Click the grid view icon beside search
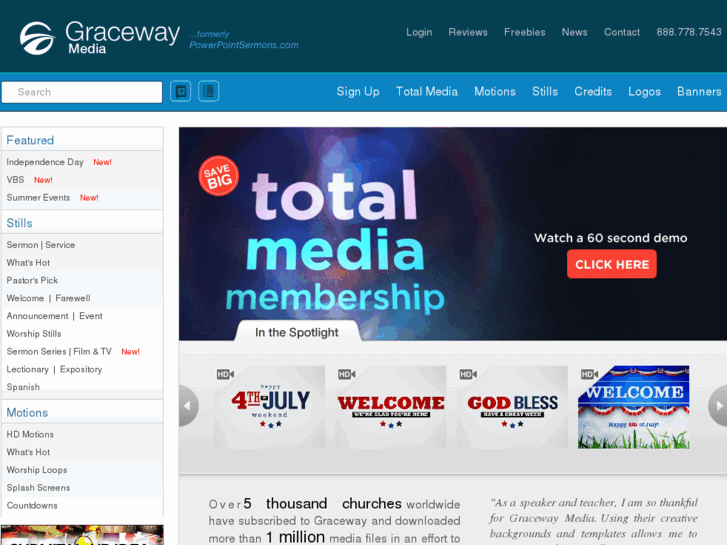727x545 pixels. [181, 91]
